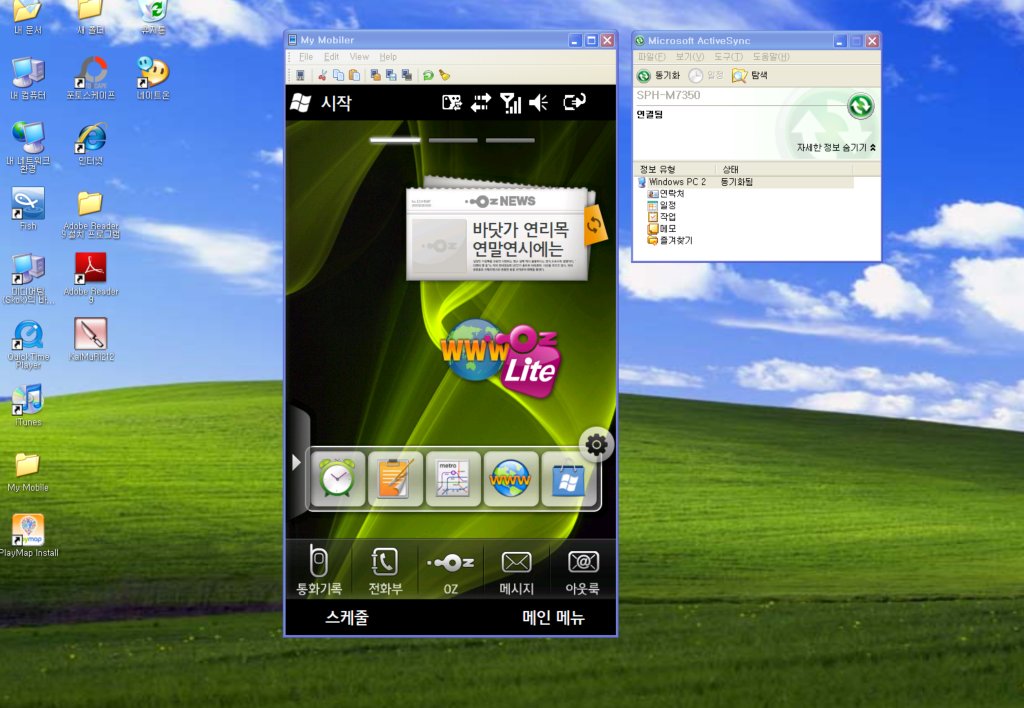Select the third home page indicator bar
Image resolution: width=1024 pixels, height=708 pixels.
pyautogui.click(x=510, y=140)
